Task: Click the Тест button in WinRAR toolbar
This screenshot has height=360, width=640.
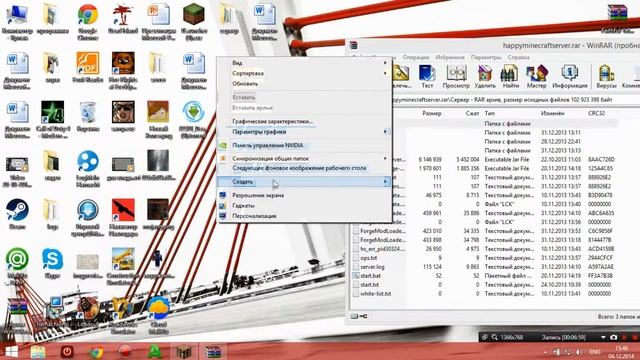Action: 427,77
